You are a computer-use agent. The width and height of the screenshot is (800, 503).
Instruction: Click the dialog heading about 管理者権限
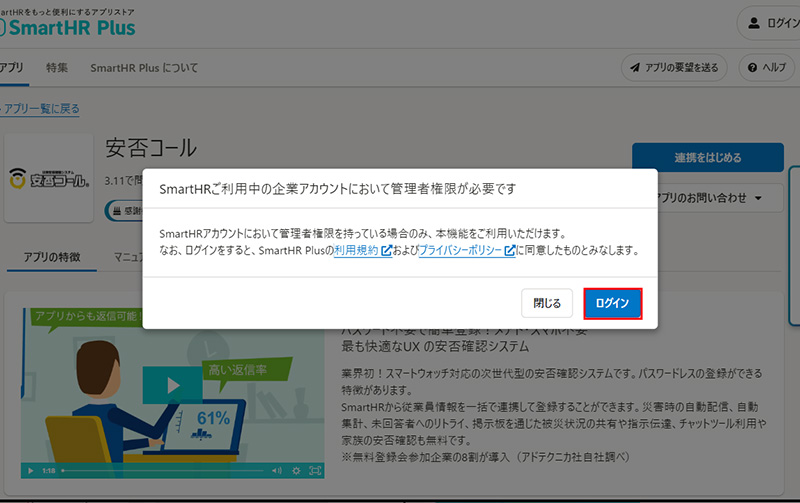[338, 189]
